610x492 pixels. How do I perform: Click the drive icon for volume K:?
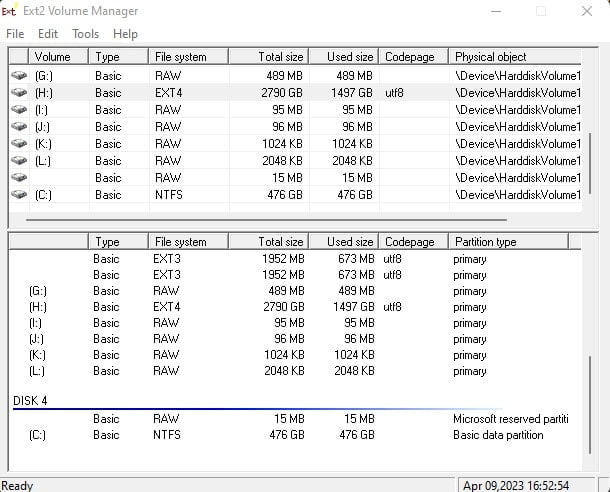tap(19, 144)
